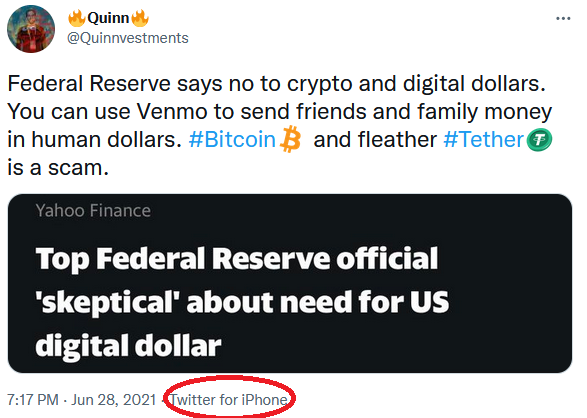Open the tweet's three-dot more options menu
This screenshot has height=418, width=587.
click(x=563, y=18)
